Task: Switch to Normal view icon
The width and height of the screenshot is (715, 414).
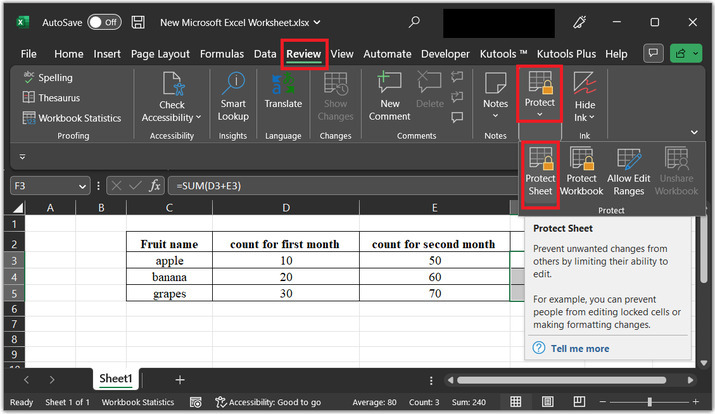Action: [516, 401]
